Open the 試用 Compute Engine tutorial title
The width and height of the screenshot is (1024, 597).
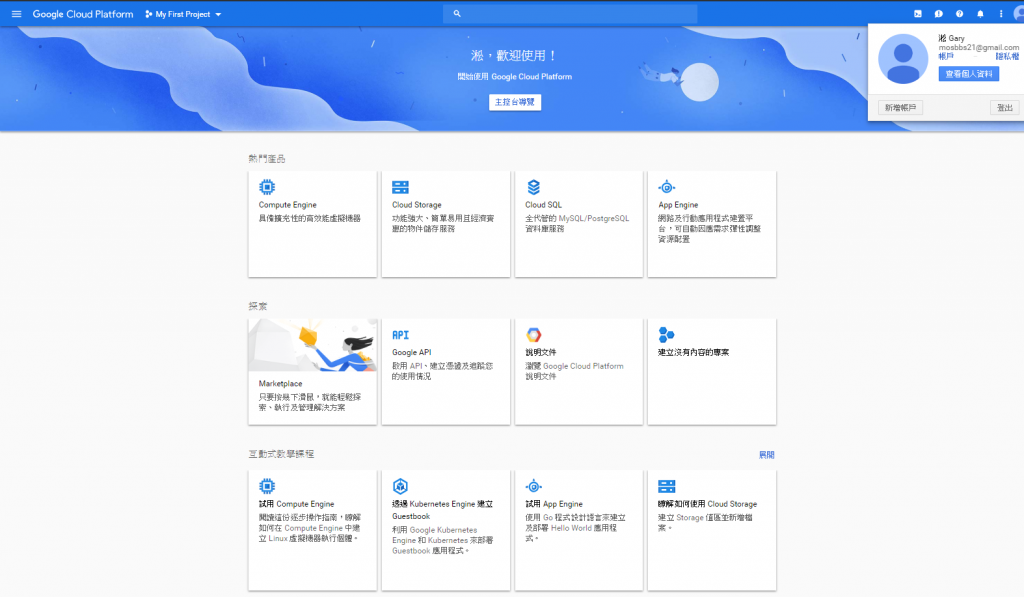296,504
